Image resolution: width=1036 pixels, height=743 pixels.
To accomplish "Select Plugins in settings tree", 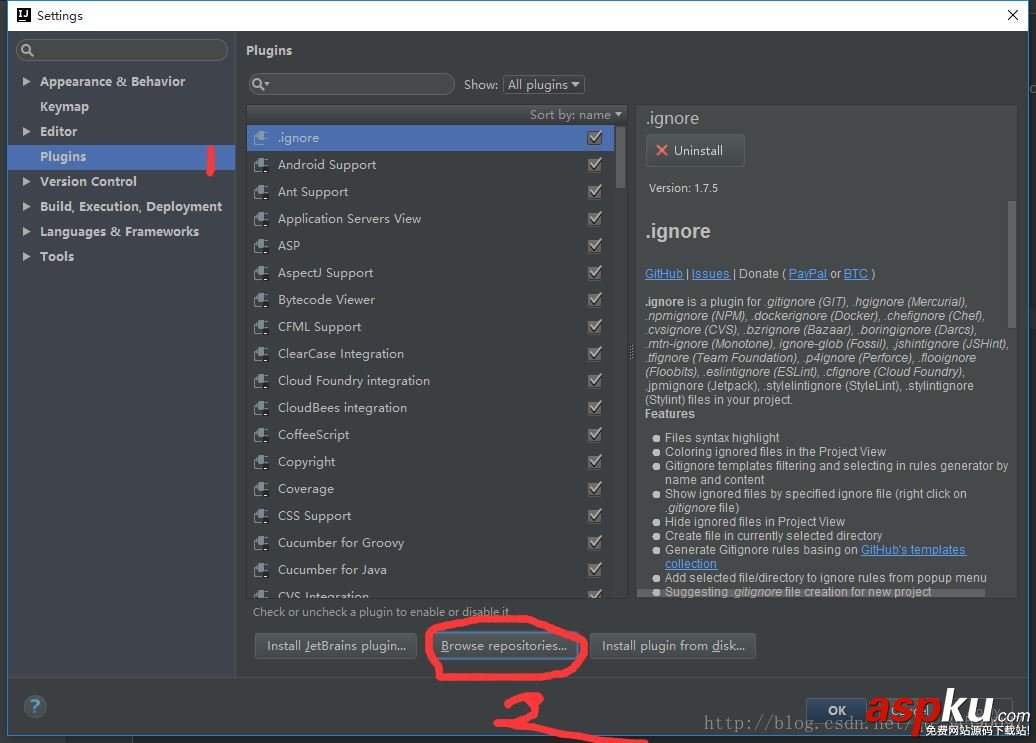I will point(121,157).
